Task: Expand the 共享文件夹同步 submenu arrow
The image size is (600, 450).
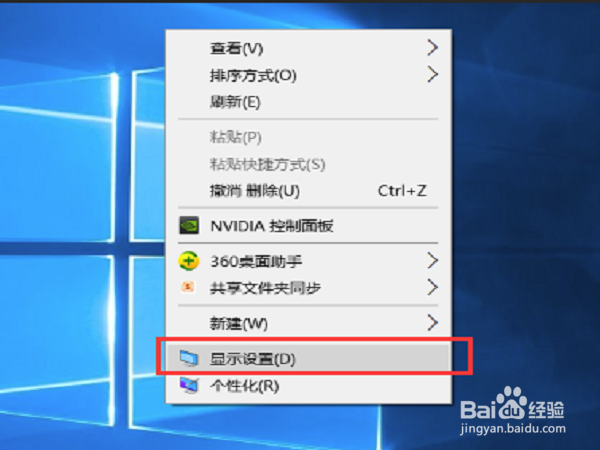Action: tap(432, 287)
